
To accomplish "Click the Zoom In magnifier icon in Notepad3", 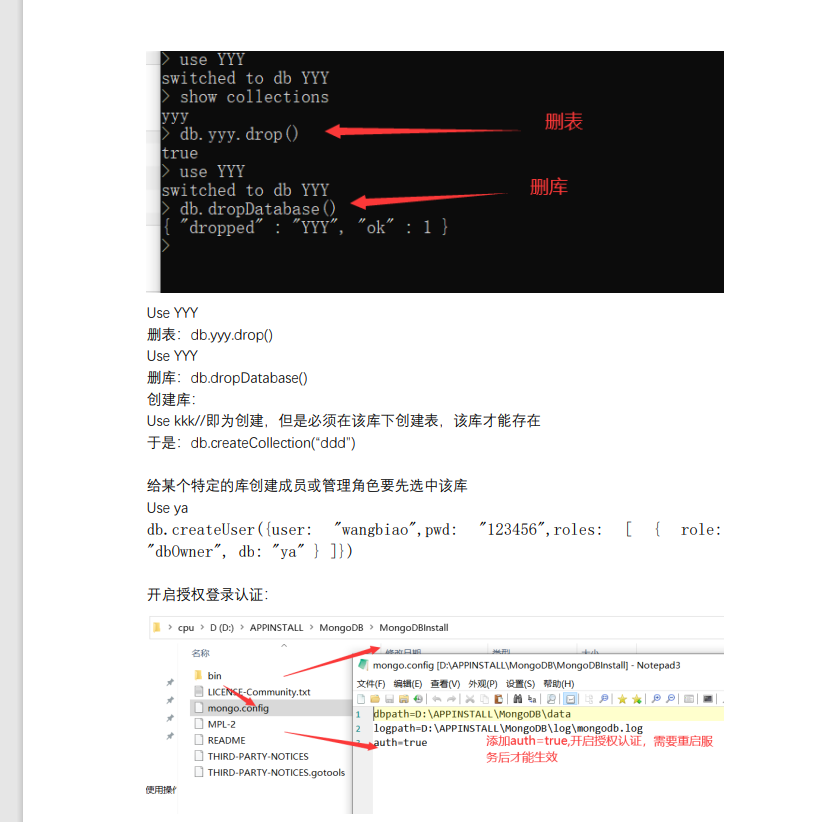I will pos(656,699).
